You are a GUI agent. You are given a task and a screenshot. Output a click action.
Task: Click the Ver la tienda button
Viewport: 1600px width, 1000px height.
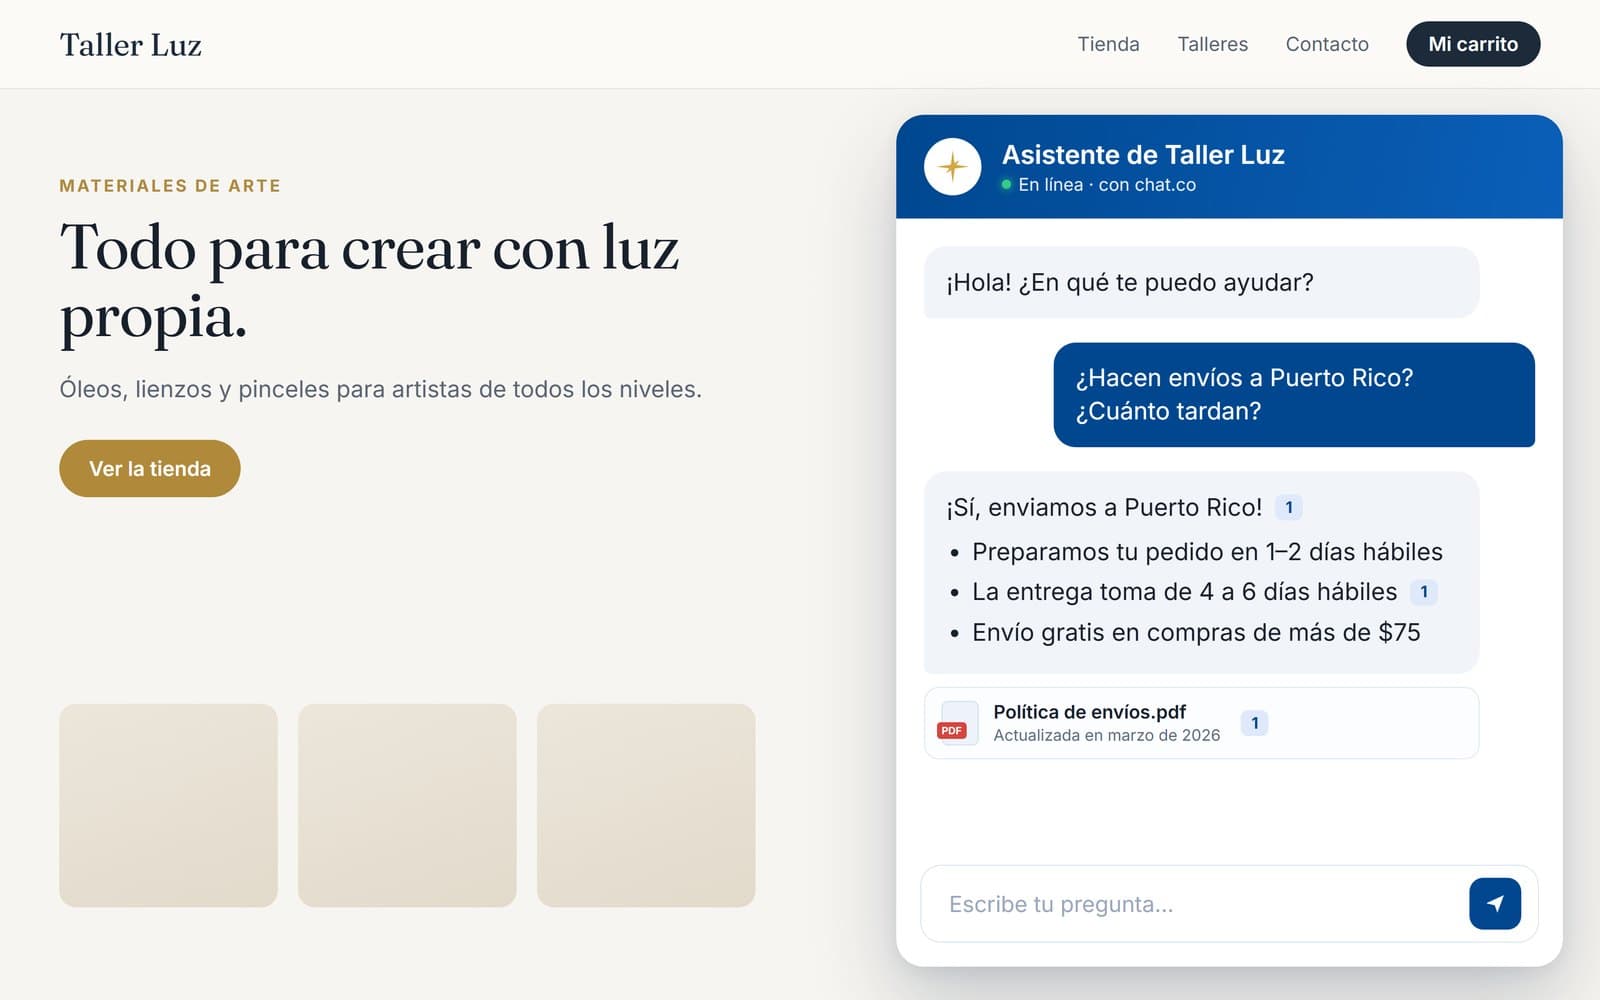click(x=150, y=468)
